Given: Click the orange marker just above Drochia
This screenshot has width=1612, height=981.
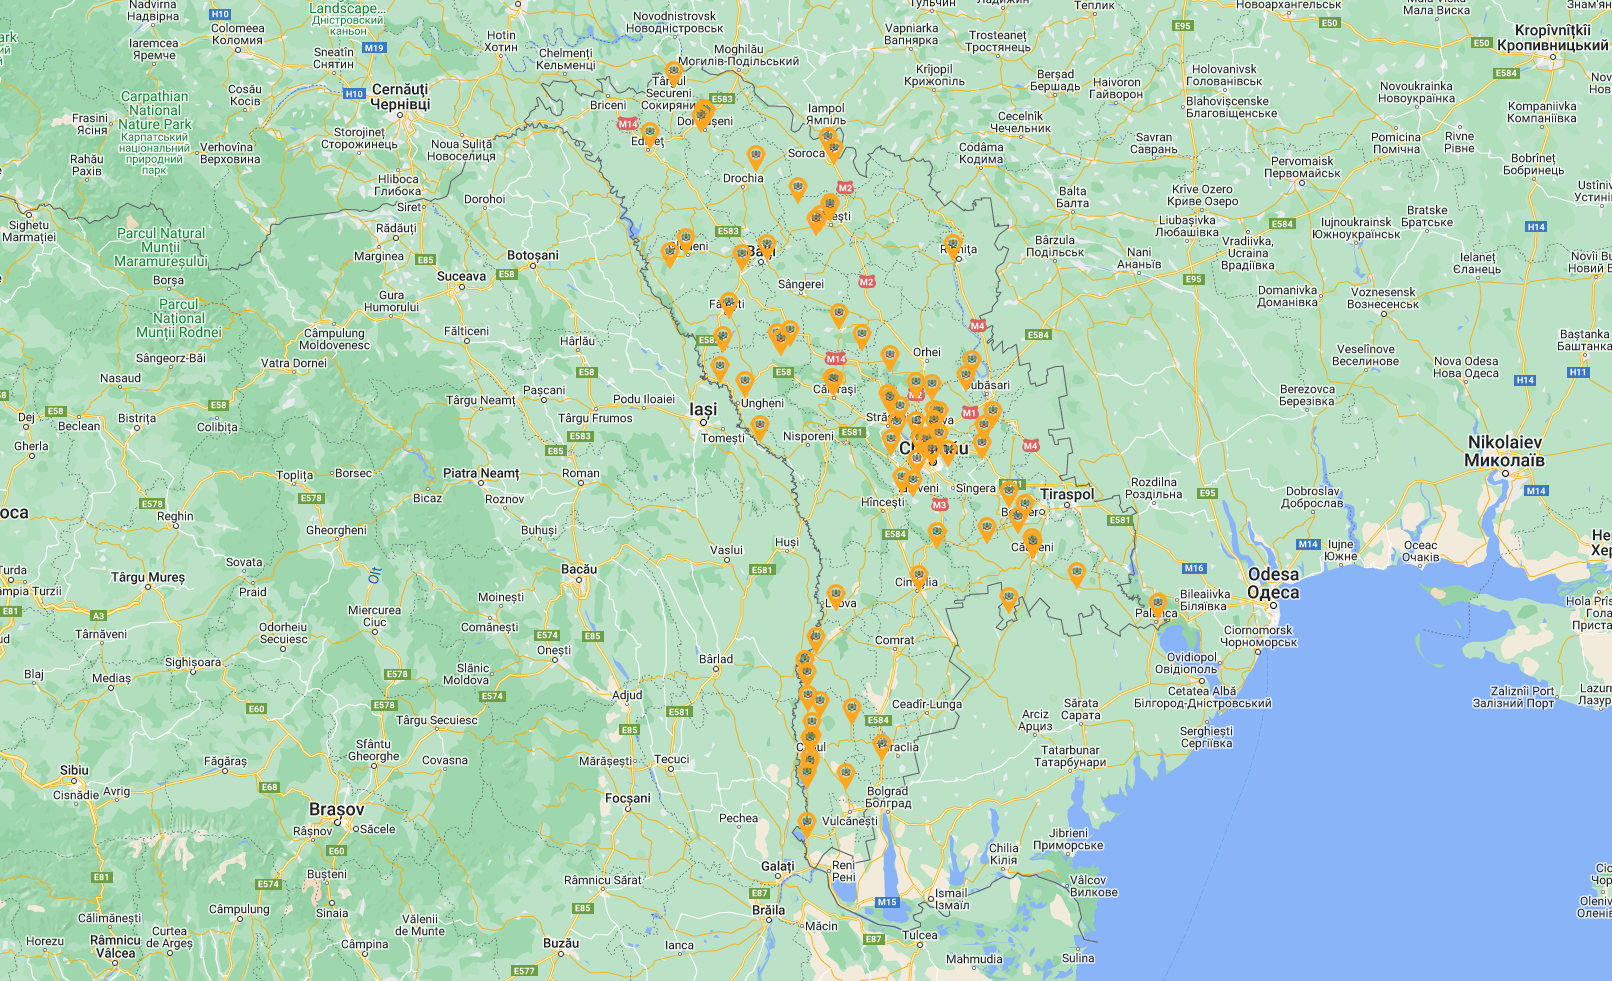Looking at the screenshot, I should pyautogui.click(x=756, y=157).
